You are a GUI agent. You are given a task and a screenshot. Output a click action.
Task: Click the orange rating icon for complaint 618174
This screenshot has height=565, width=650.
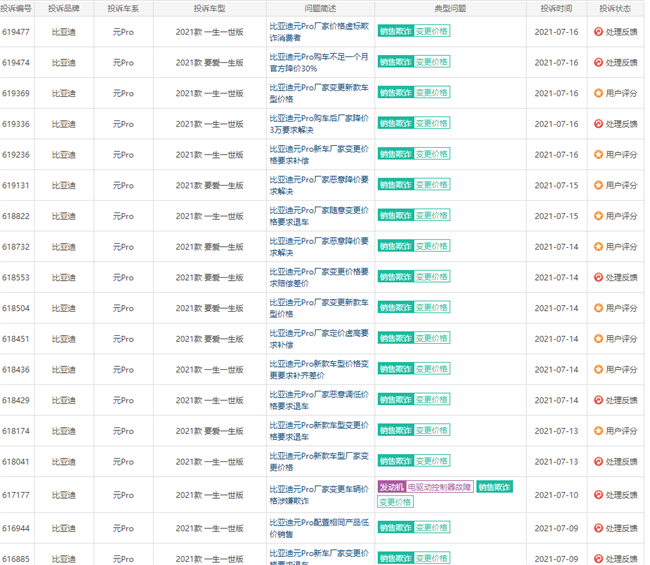(598, 430)
